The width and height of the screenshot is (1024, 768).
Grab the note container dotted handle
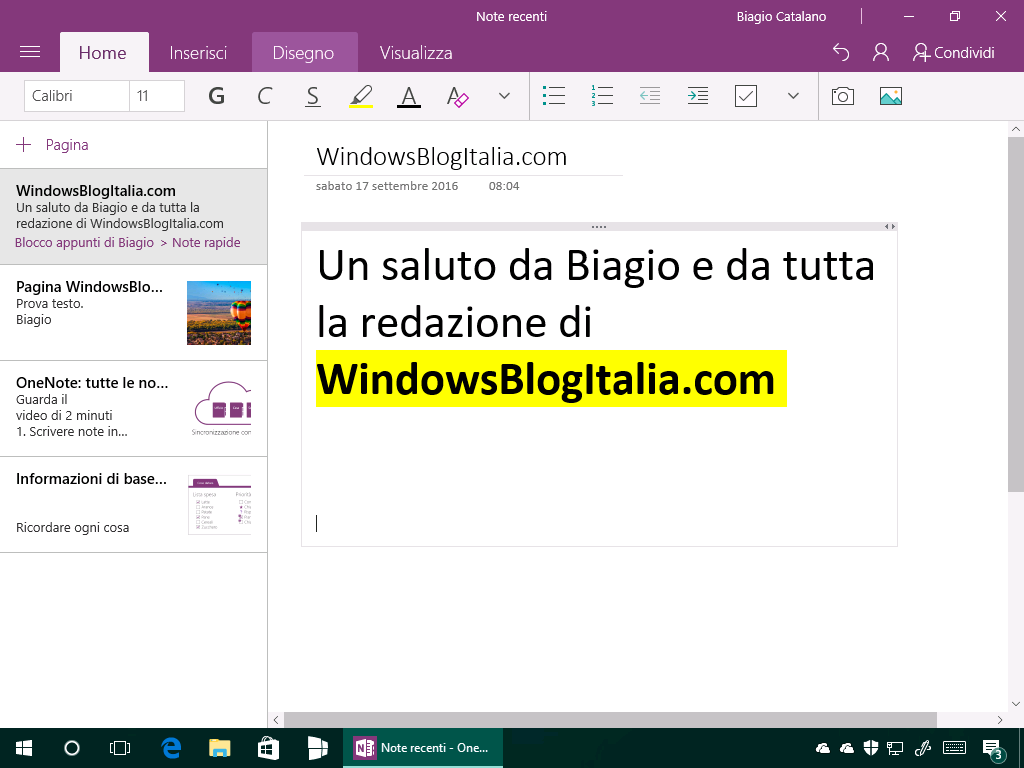click(x=599, y=227)
